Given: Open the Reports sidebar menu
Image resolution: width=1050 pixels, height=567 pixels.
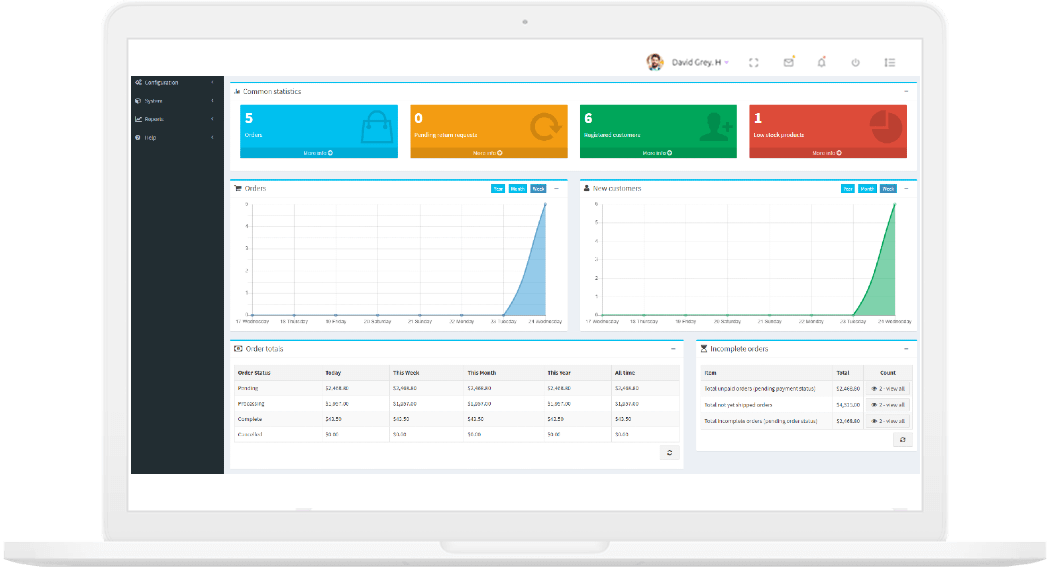Looking at the screenshot, I should [x=177, y=119].
